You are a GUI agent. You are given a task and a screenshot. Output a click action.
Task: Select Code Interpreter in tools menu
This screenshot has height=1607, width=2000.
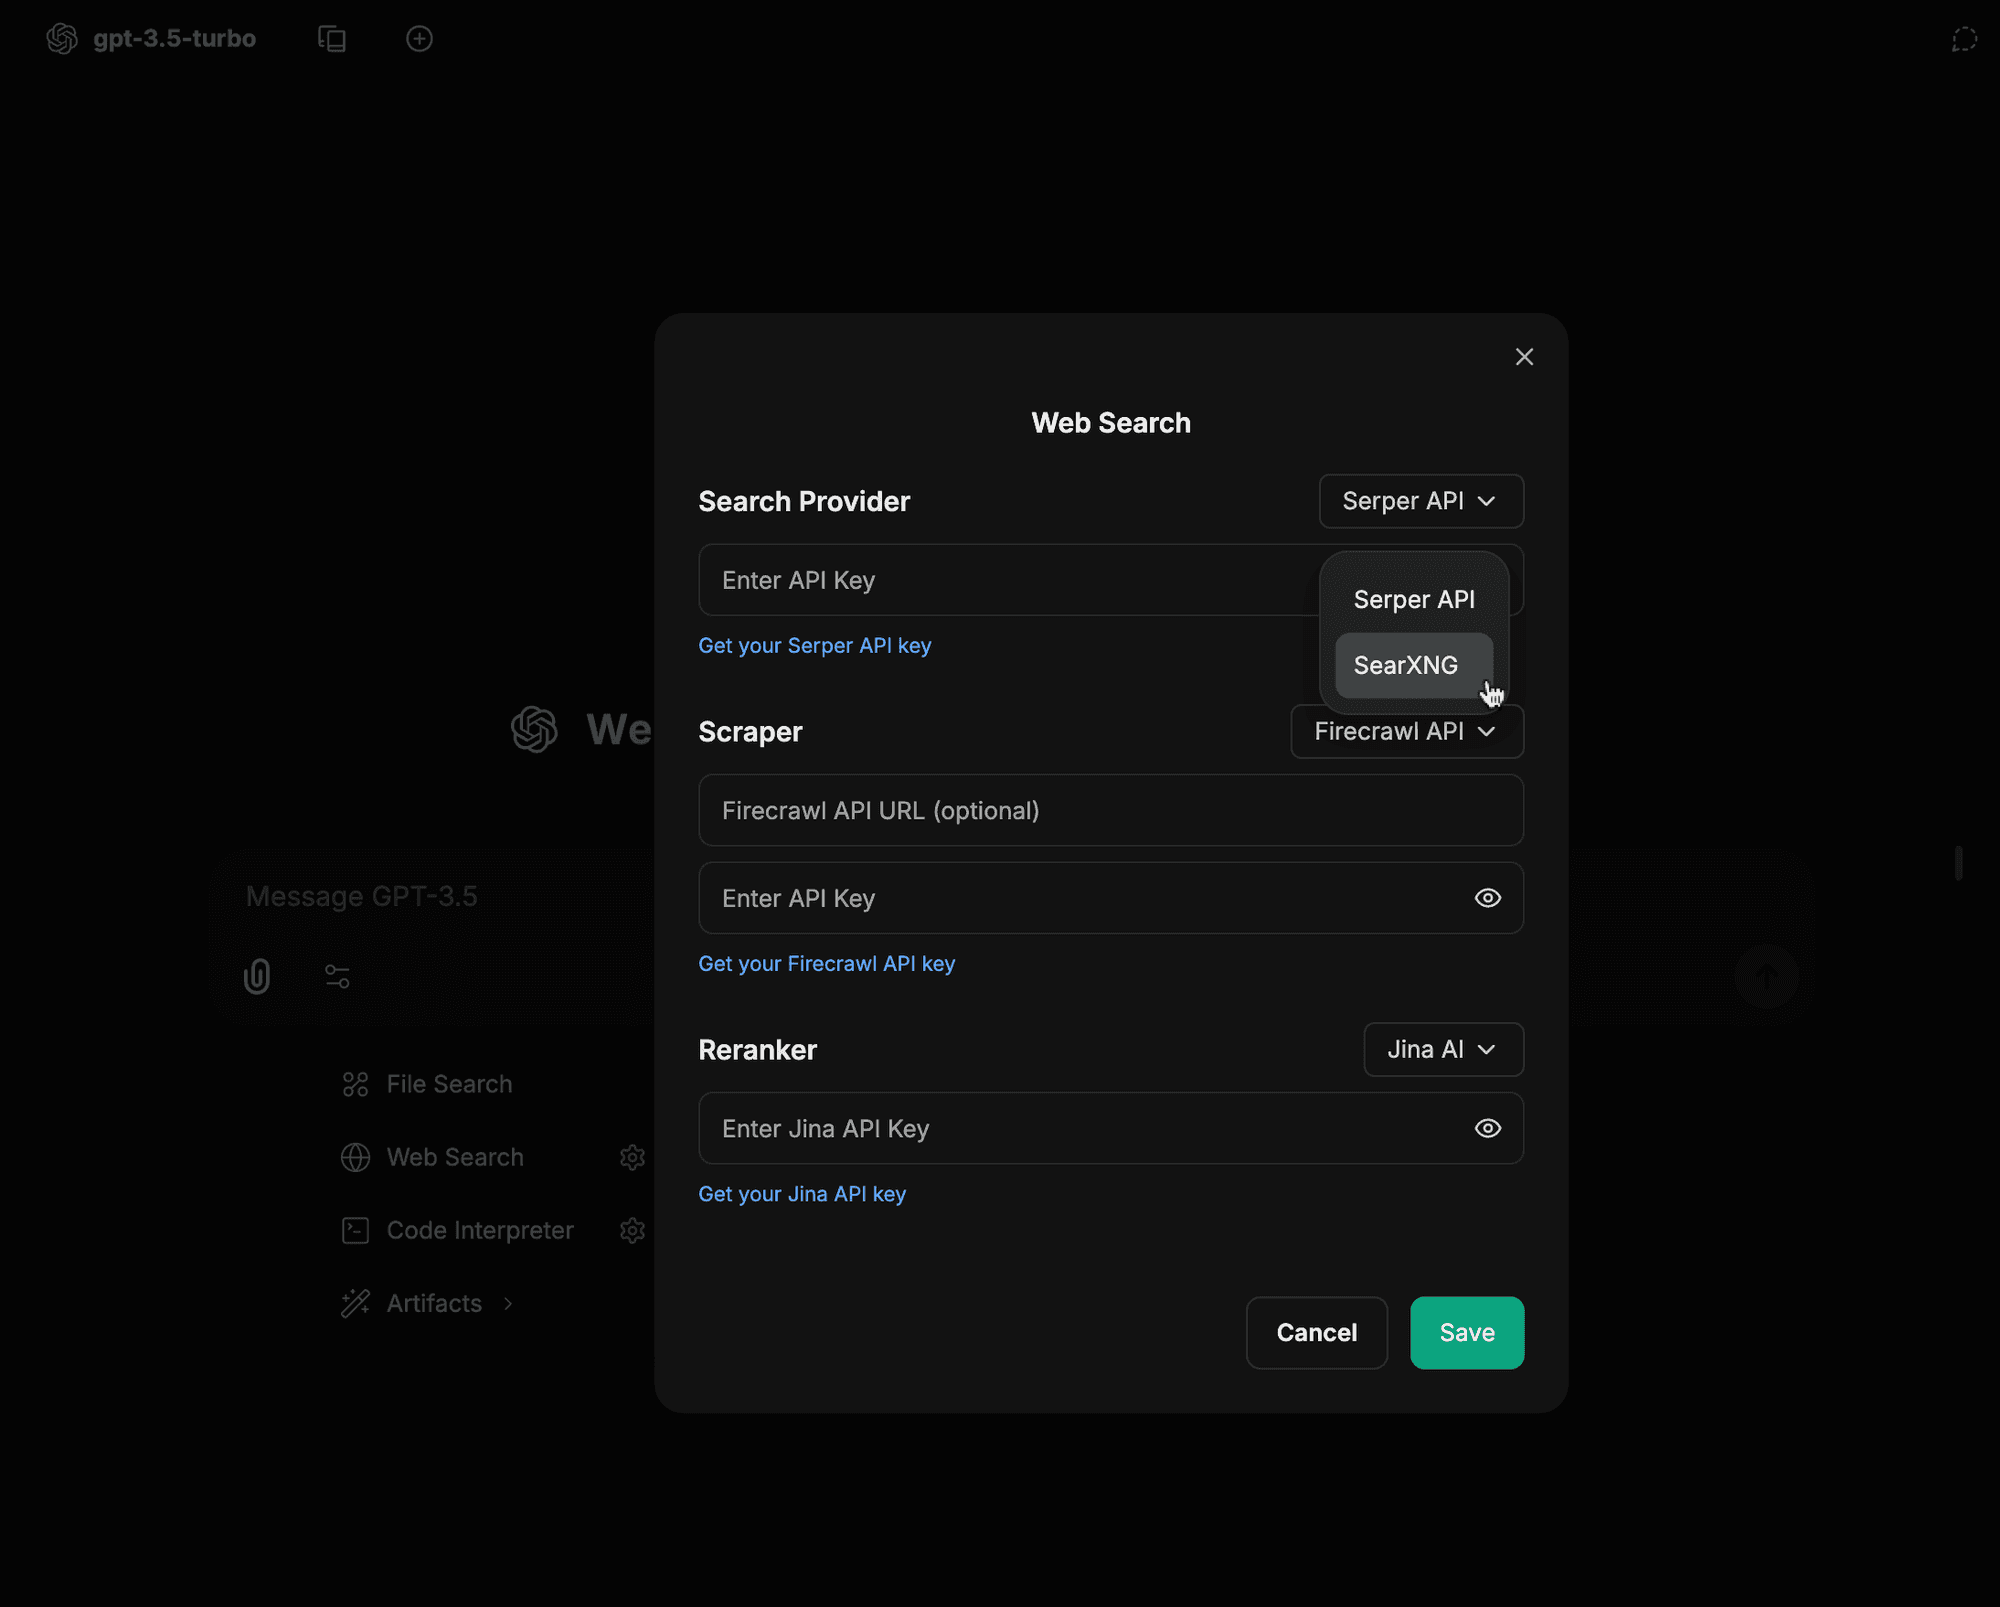tap(480, 1230)
